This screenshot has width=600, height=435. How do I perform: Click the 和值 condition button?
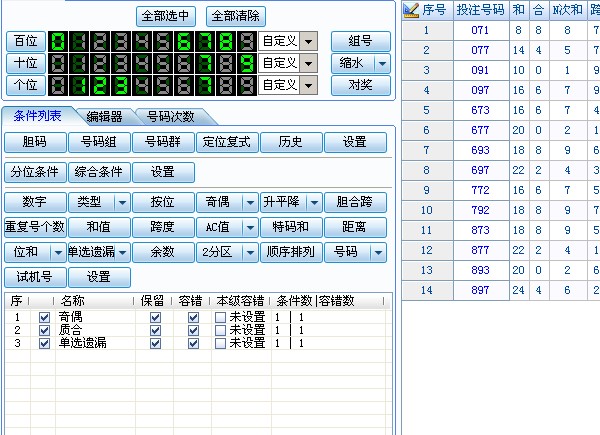(x=99, y=228)
